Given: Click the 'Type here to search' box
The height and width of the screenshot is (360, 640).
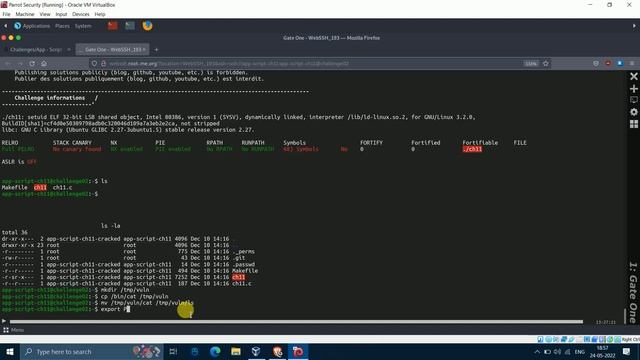Looking at the screenshot, I should coord(91,351).
